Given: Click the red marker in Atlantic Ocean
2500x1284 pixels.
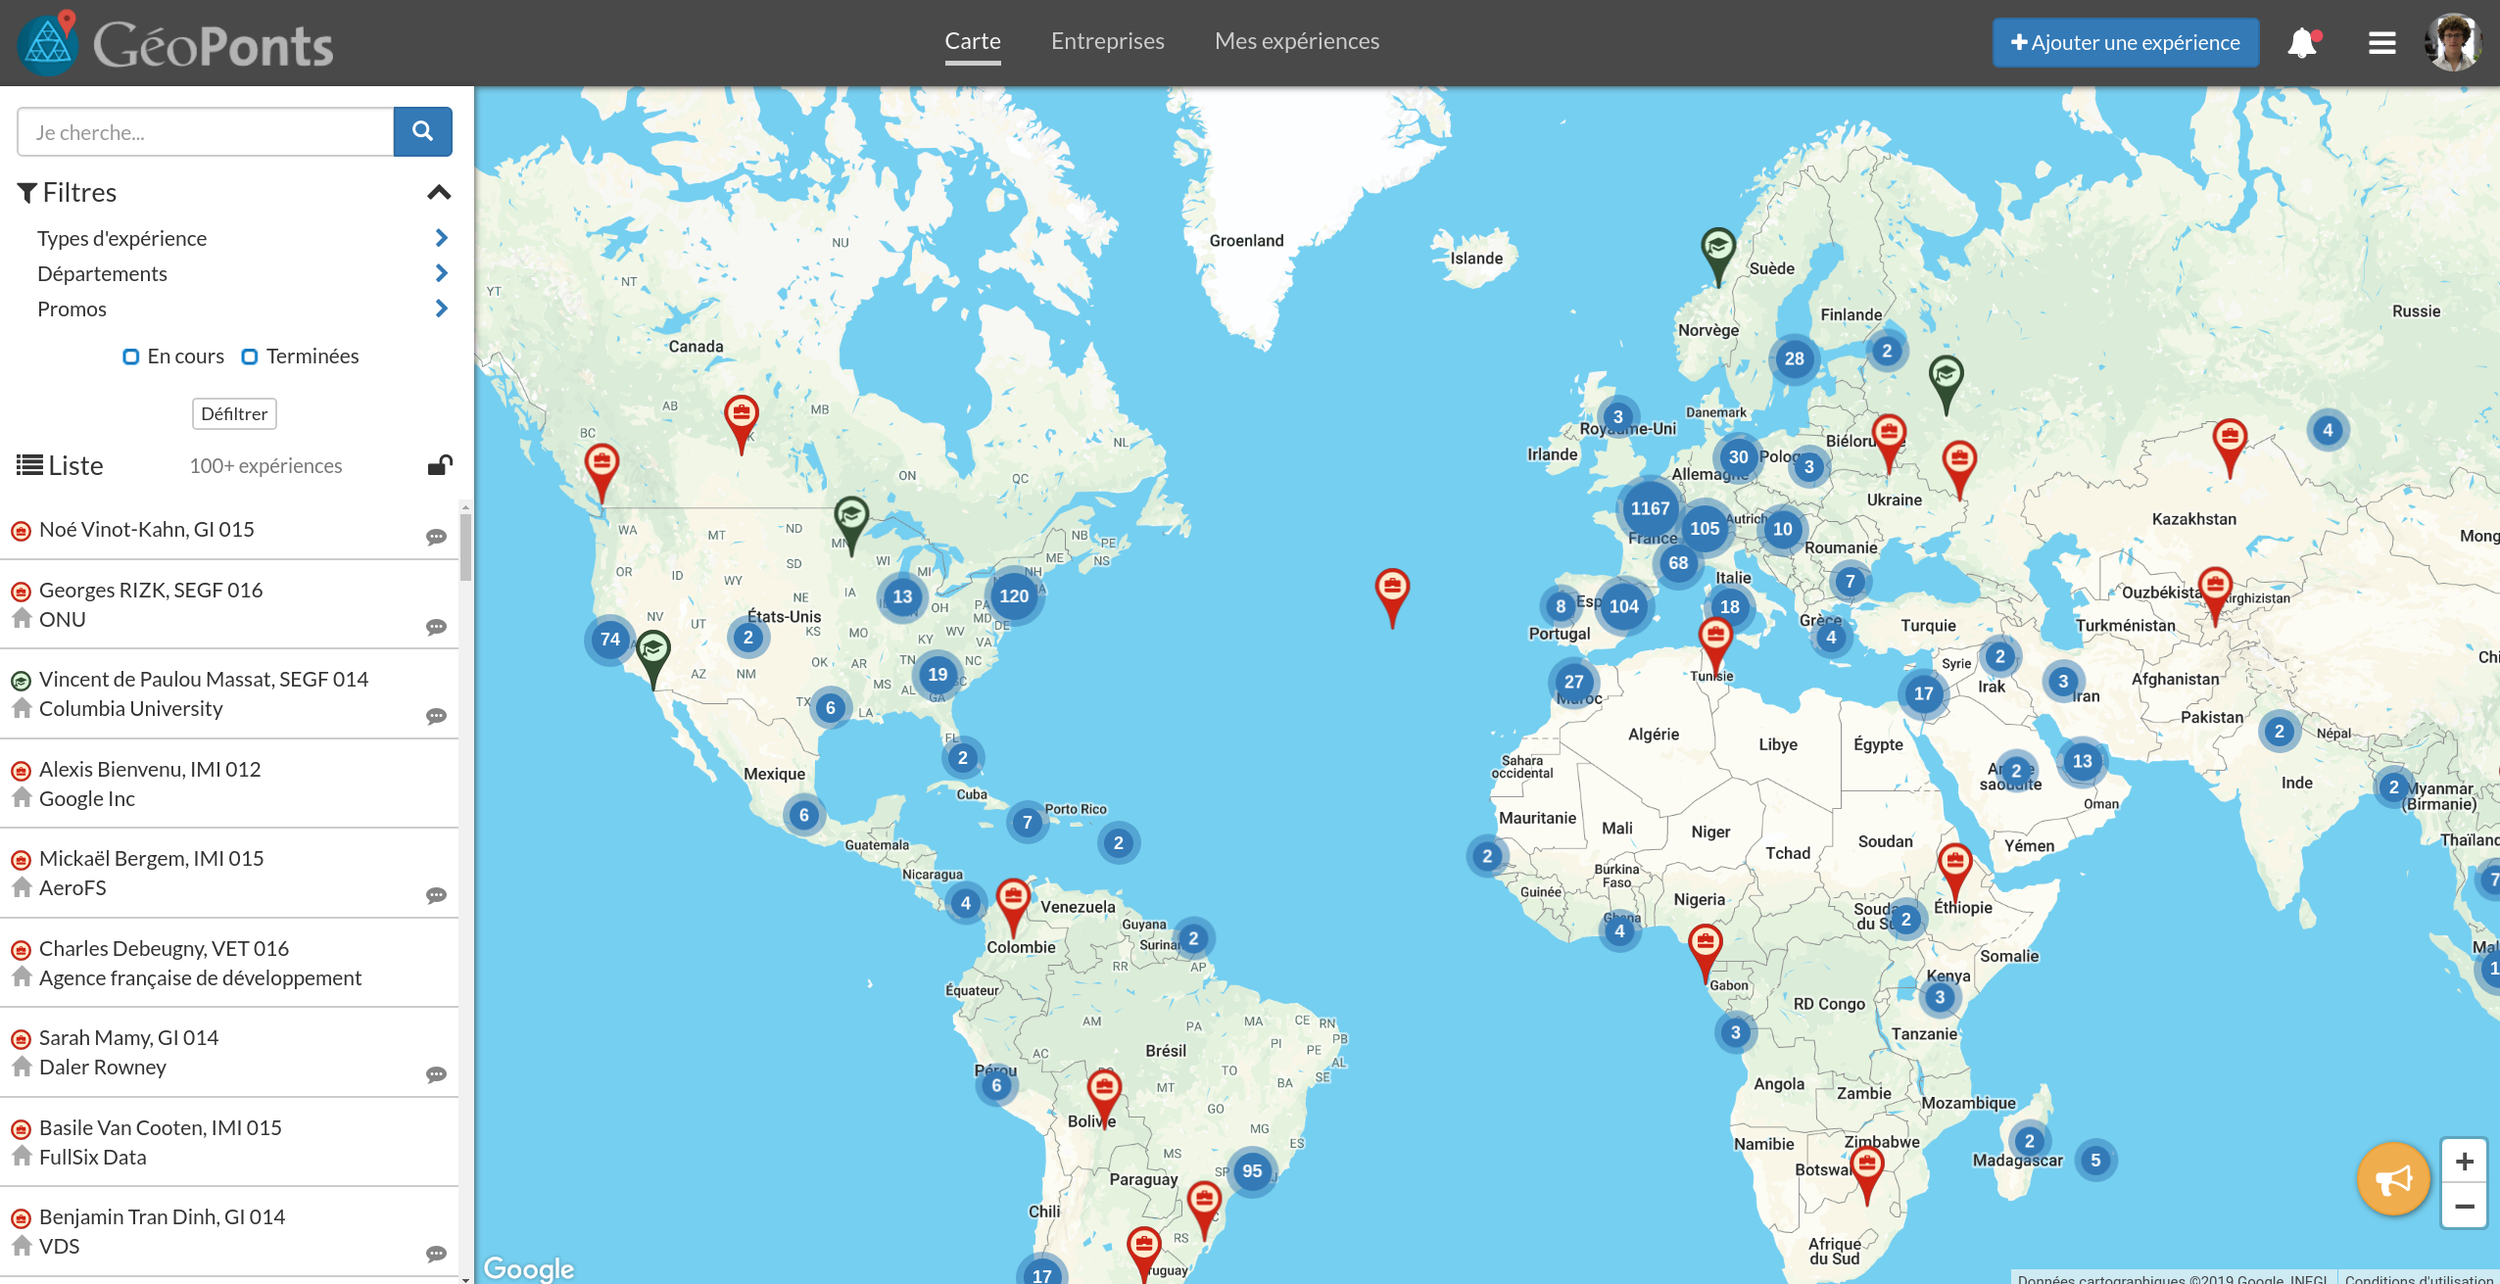Looking at the screenshot, I should (x=1391, y=590).
